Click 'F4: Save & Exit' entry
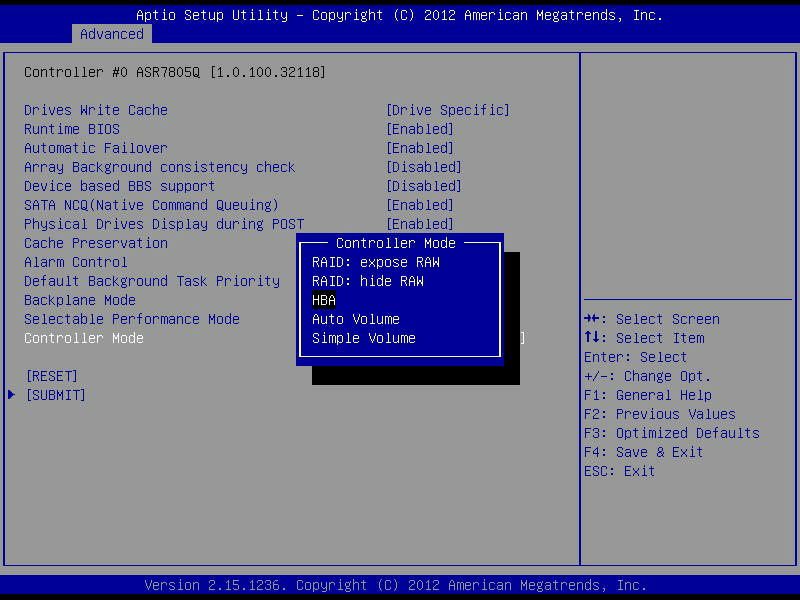Viewport: 800px width, 600px height. (x=644, y=452)
